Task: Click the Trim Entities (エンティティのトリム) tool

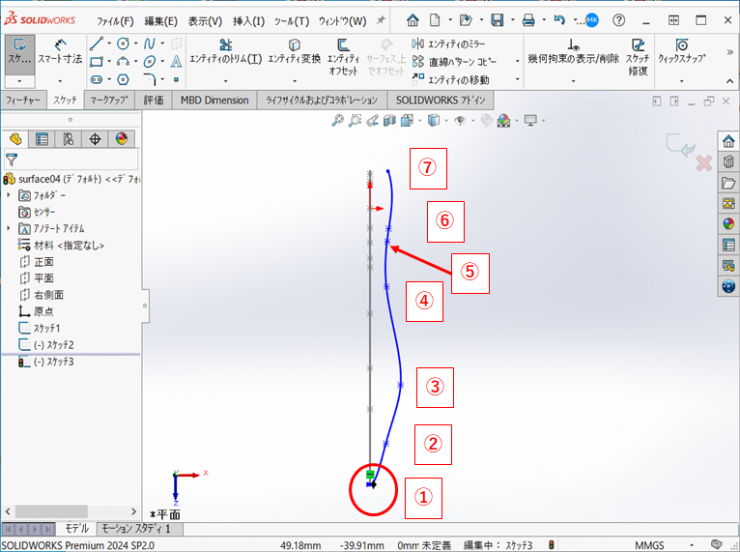Action: [225, 52]
